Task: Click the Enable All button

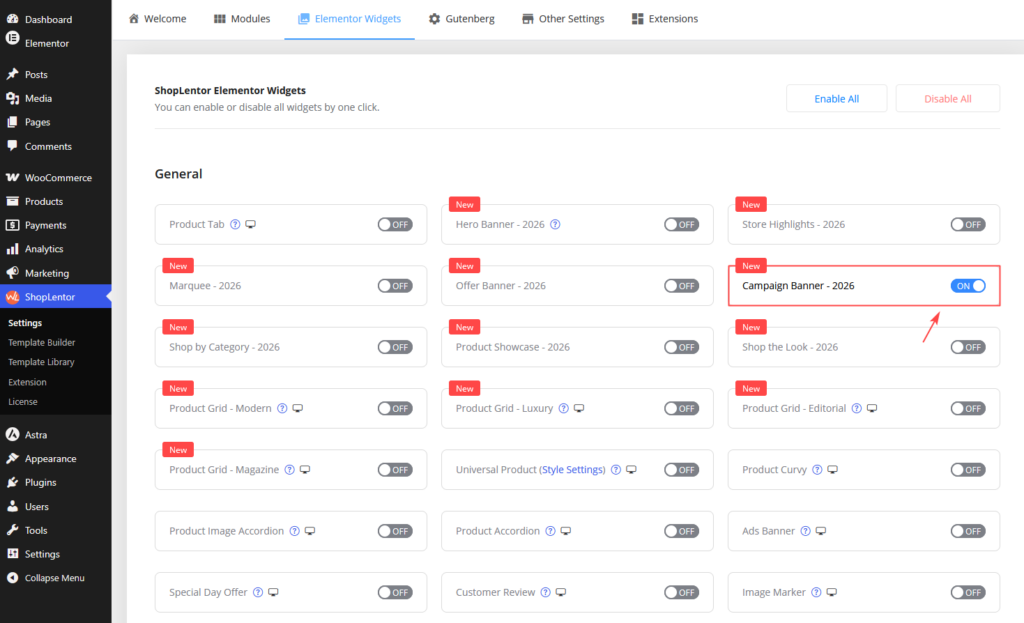Action: coord(837,99)
